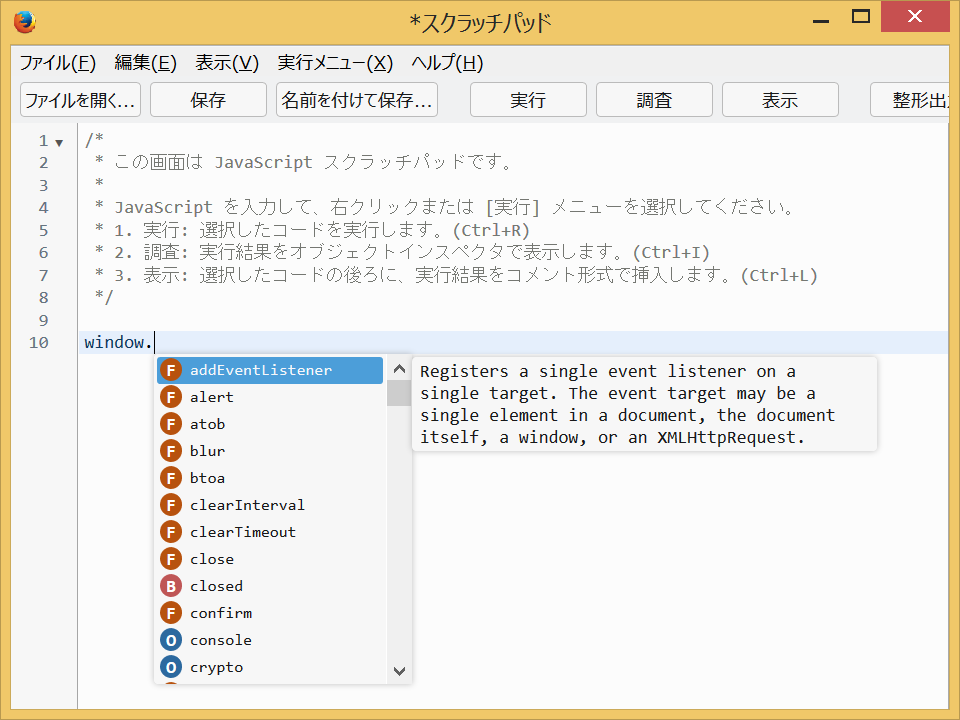Click the comment line mentioning Ctrl+L
Screen dimensions: 960x720
(456, 276)
